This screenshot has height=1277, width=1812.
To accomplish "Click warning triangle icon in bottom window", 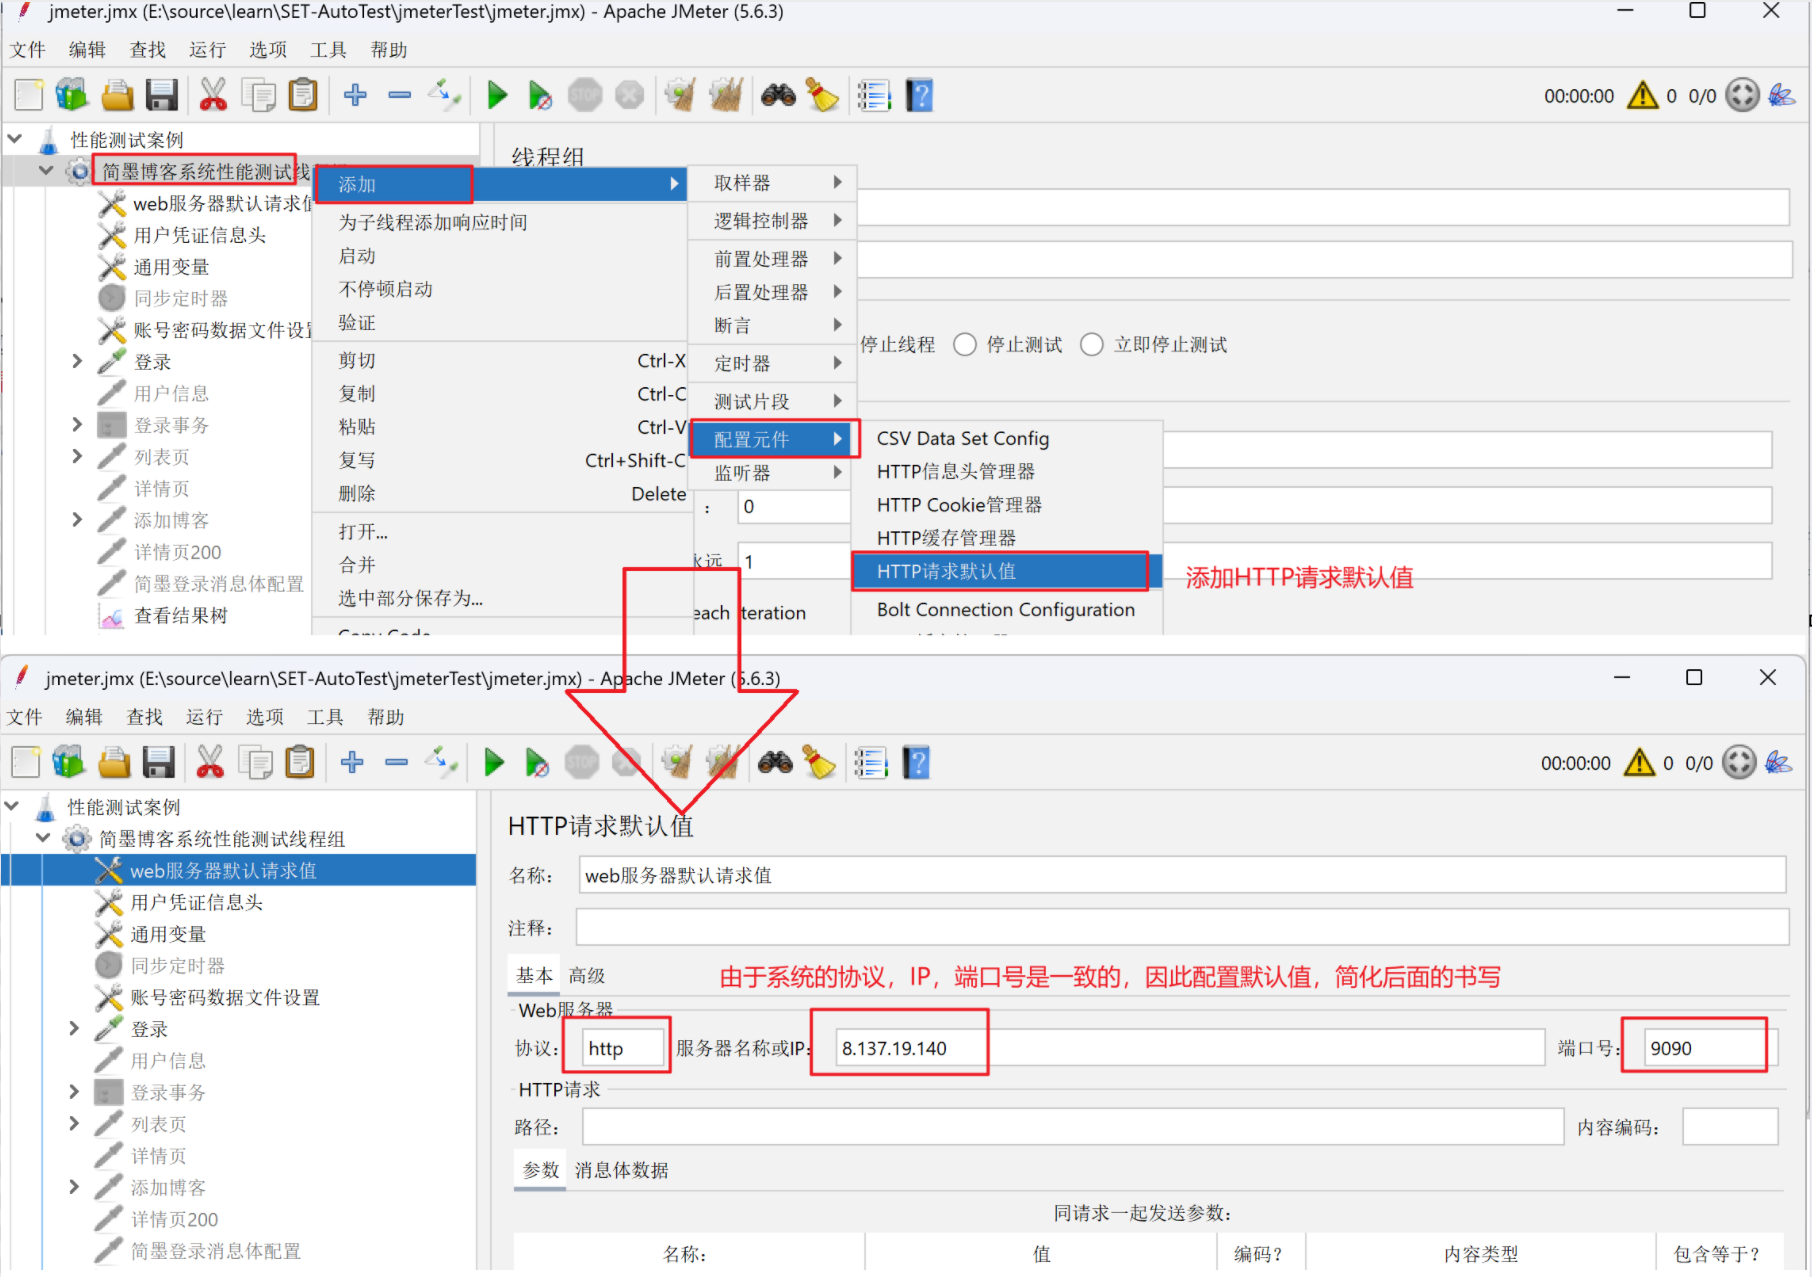I will coord(1639,762).
